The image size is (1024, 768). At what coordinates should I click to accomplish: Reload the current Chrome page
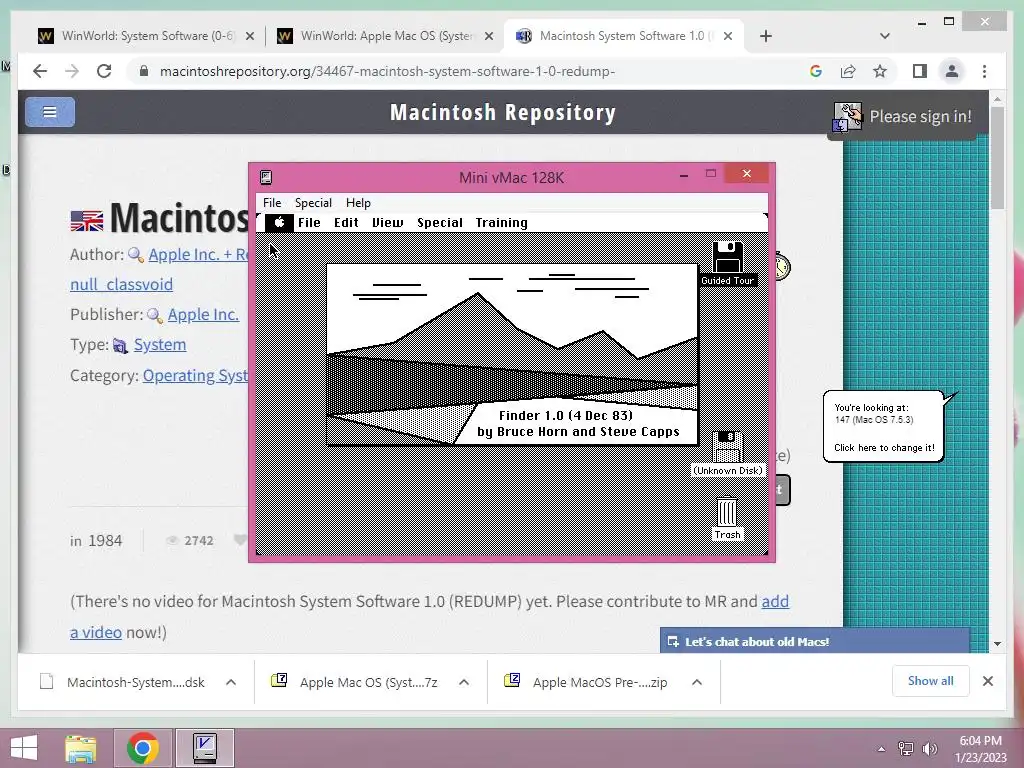coord(104,71)
